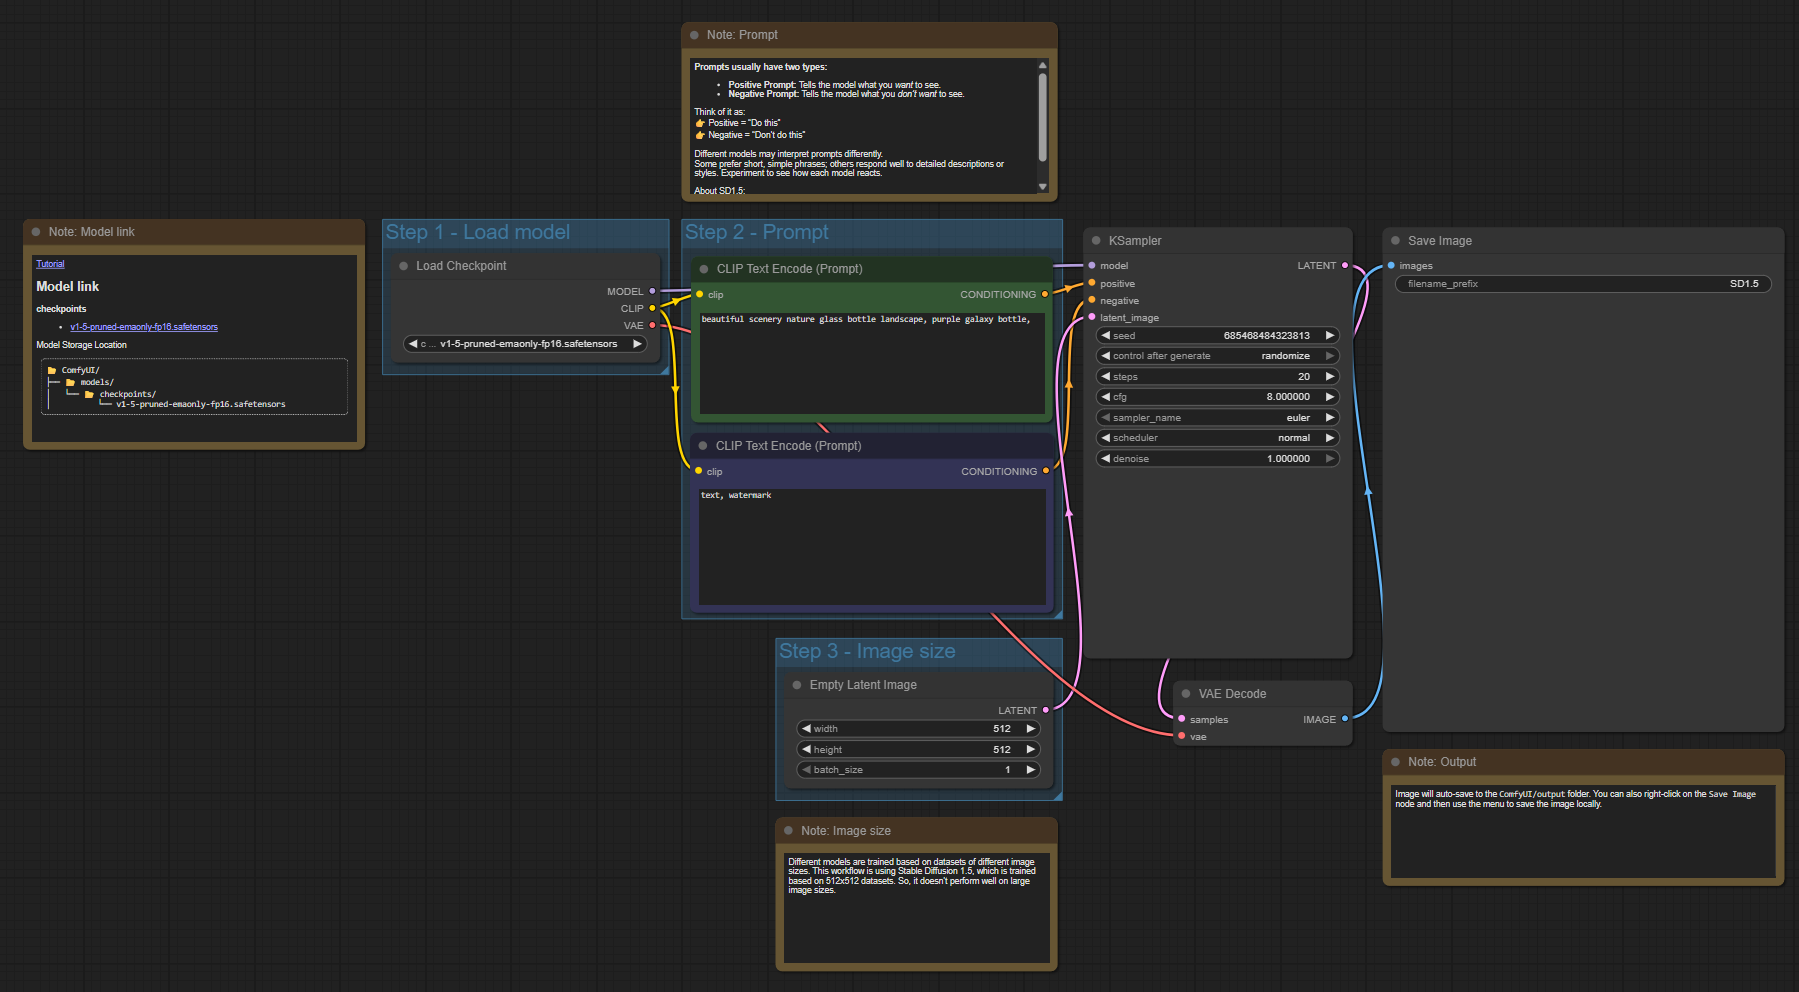
Task: Toggle collapse of the VAE Decode node
Action: [1186, 694]
